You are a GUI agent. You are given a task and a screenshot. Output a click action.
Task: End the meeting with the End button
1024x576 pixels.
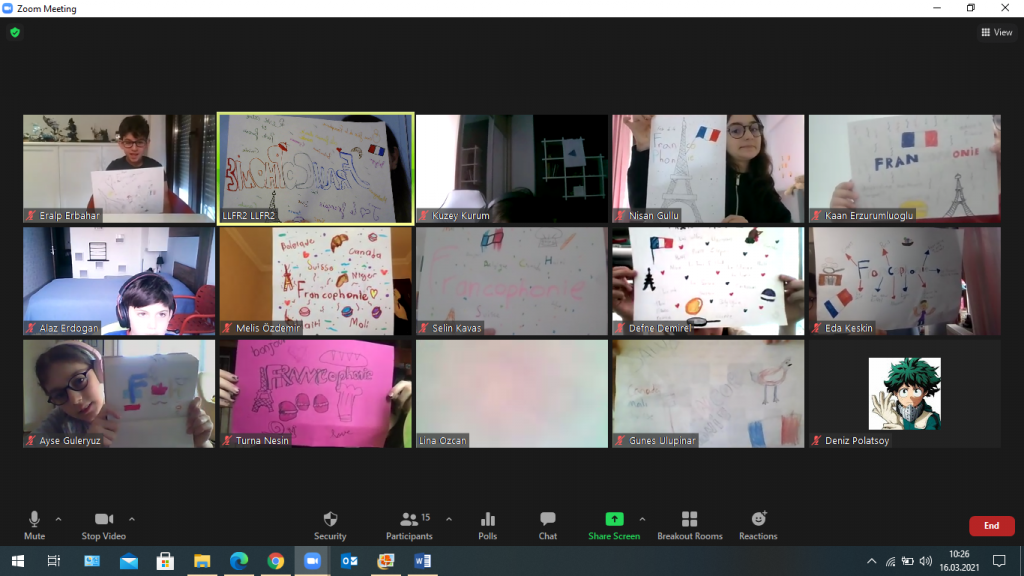[x=991, y=526]
